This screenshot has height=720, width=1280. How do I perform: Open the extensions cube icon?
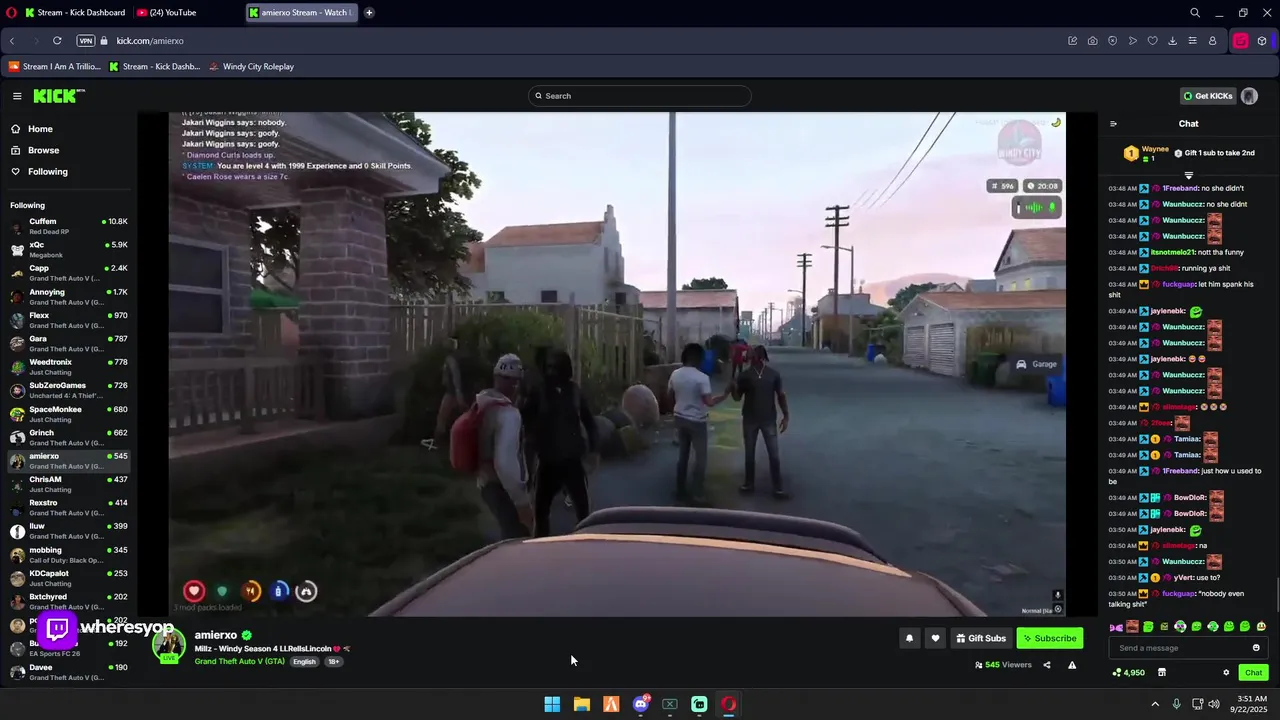[1262, 41]
